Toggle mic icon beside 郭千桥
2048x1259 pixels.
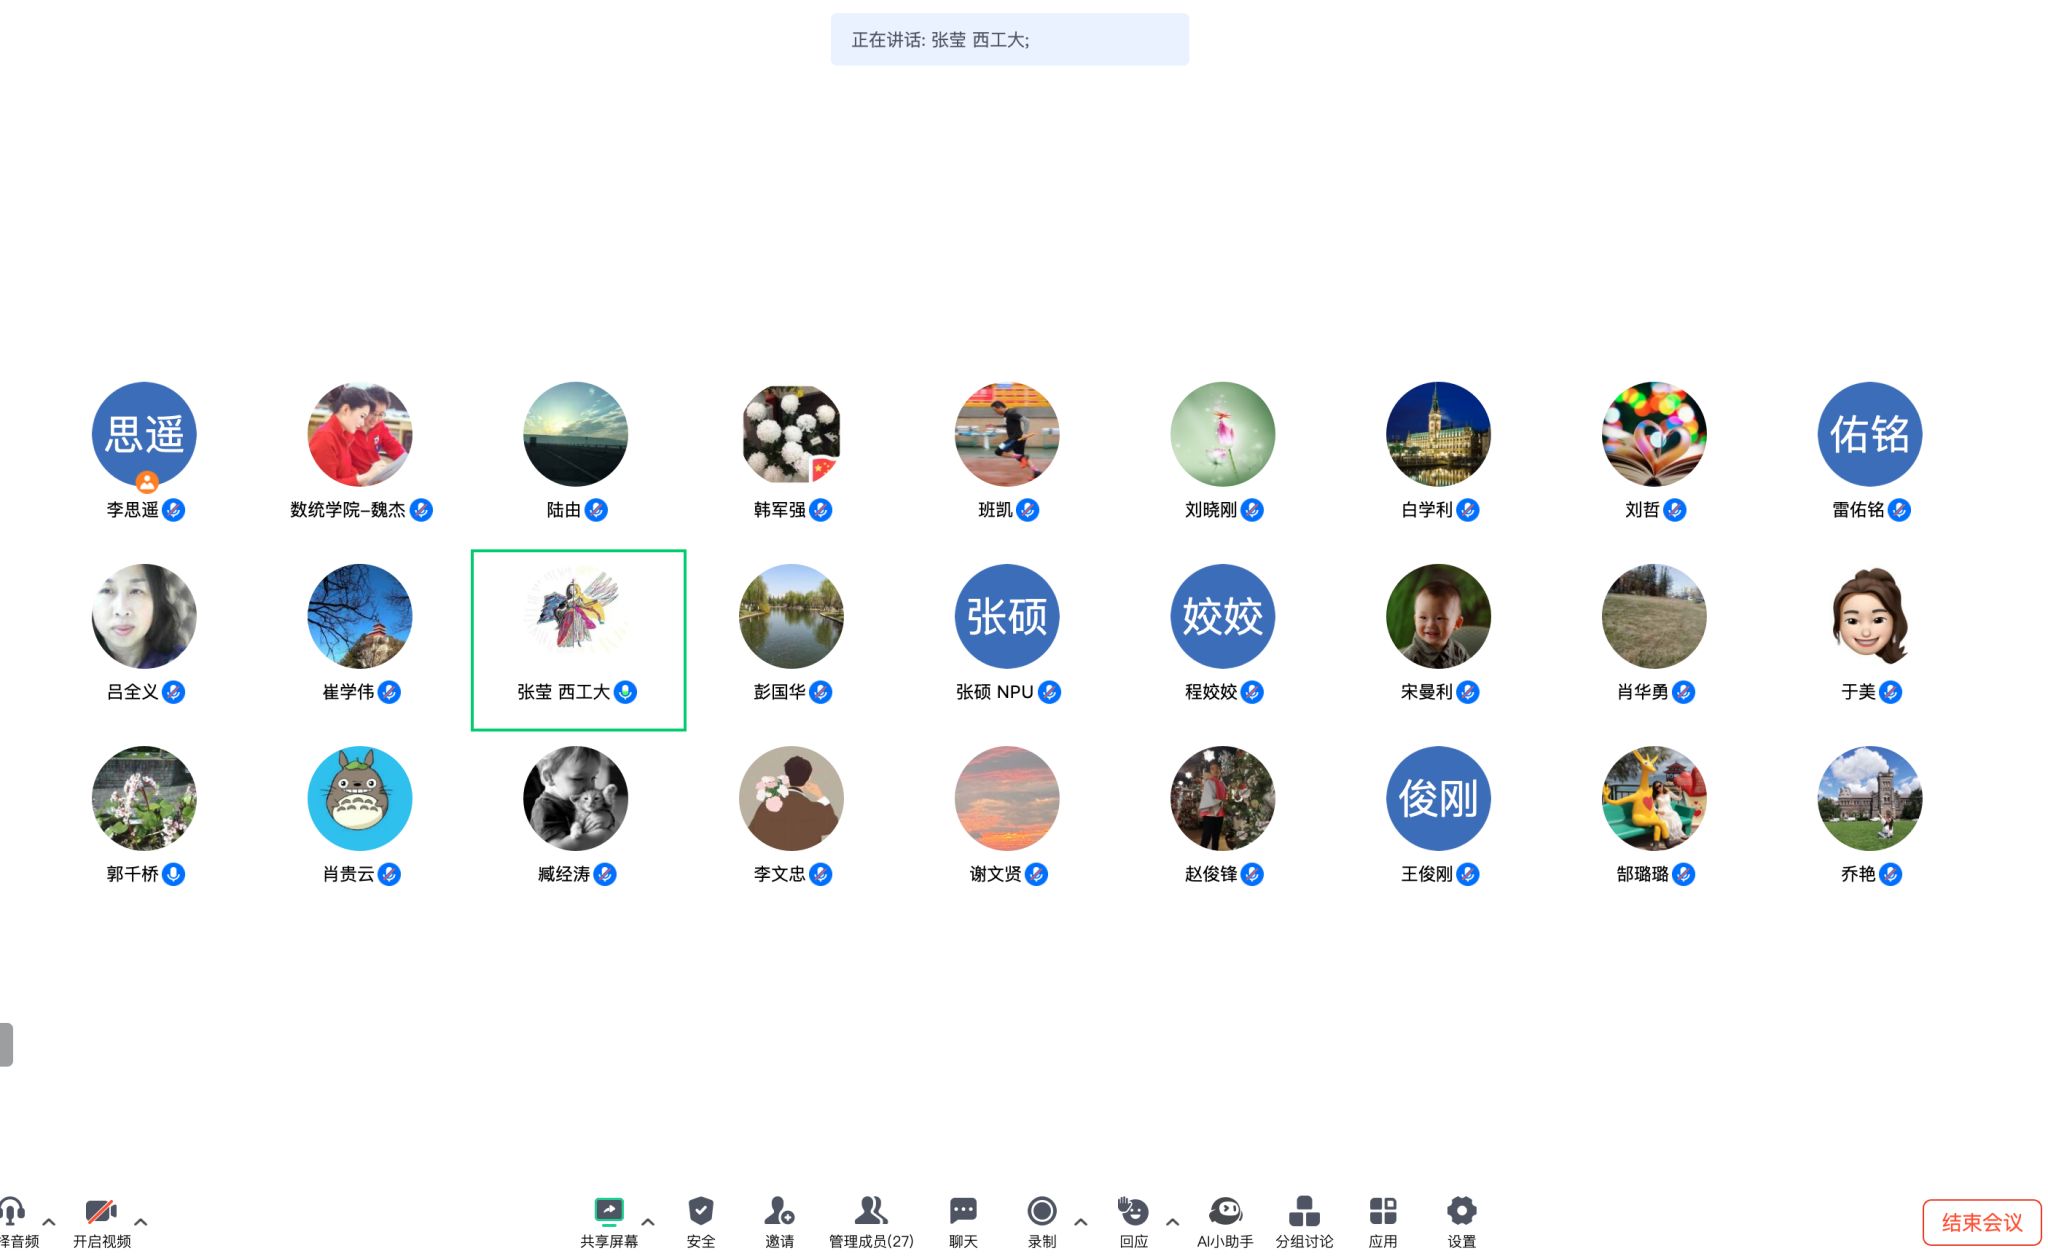(173, 874)
